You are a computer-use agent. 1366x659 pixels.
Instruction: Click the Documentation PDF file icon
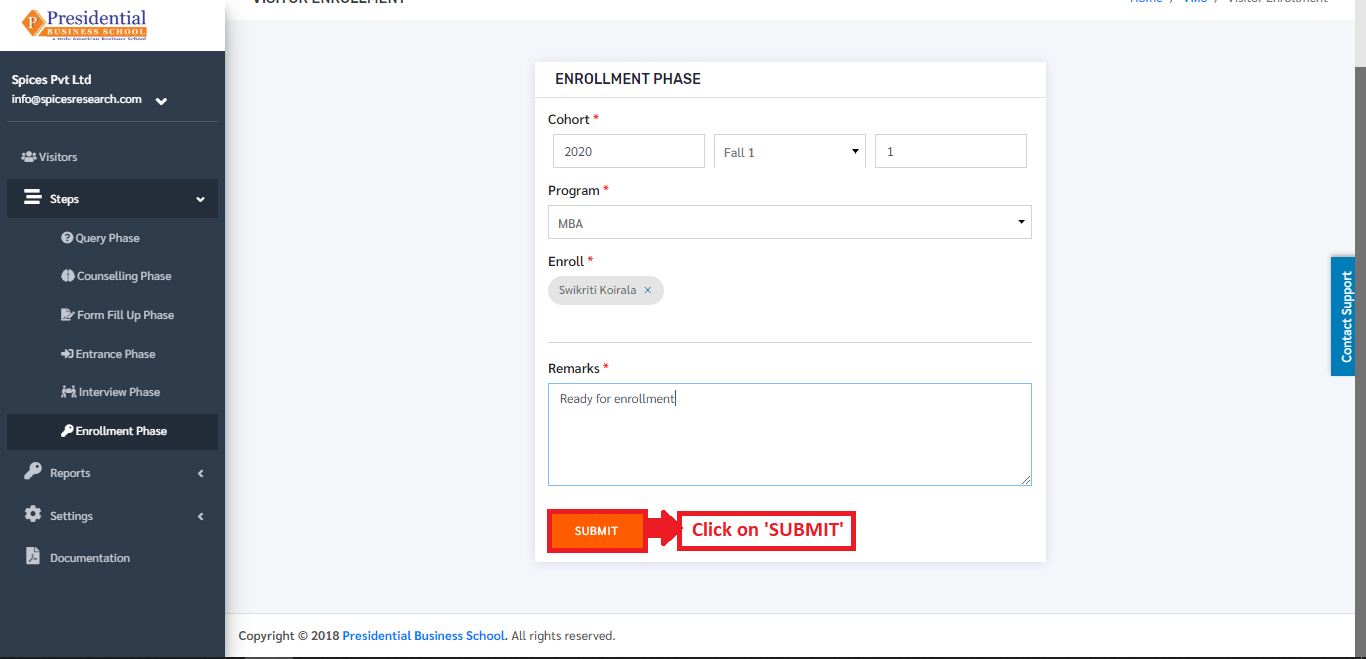pos(33,557)
